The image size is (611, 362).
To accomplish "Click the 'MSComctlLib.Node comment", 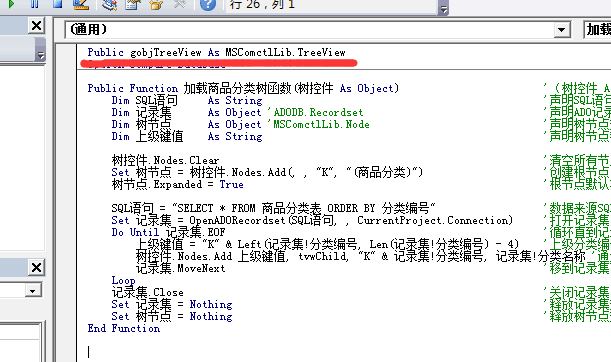I will 318,125.
